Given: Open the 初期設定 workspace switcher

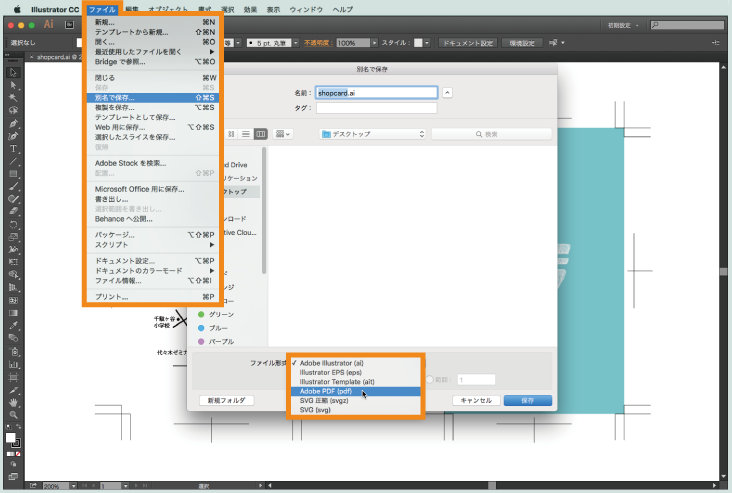Looking at the screenshot, I should (623, 25).
